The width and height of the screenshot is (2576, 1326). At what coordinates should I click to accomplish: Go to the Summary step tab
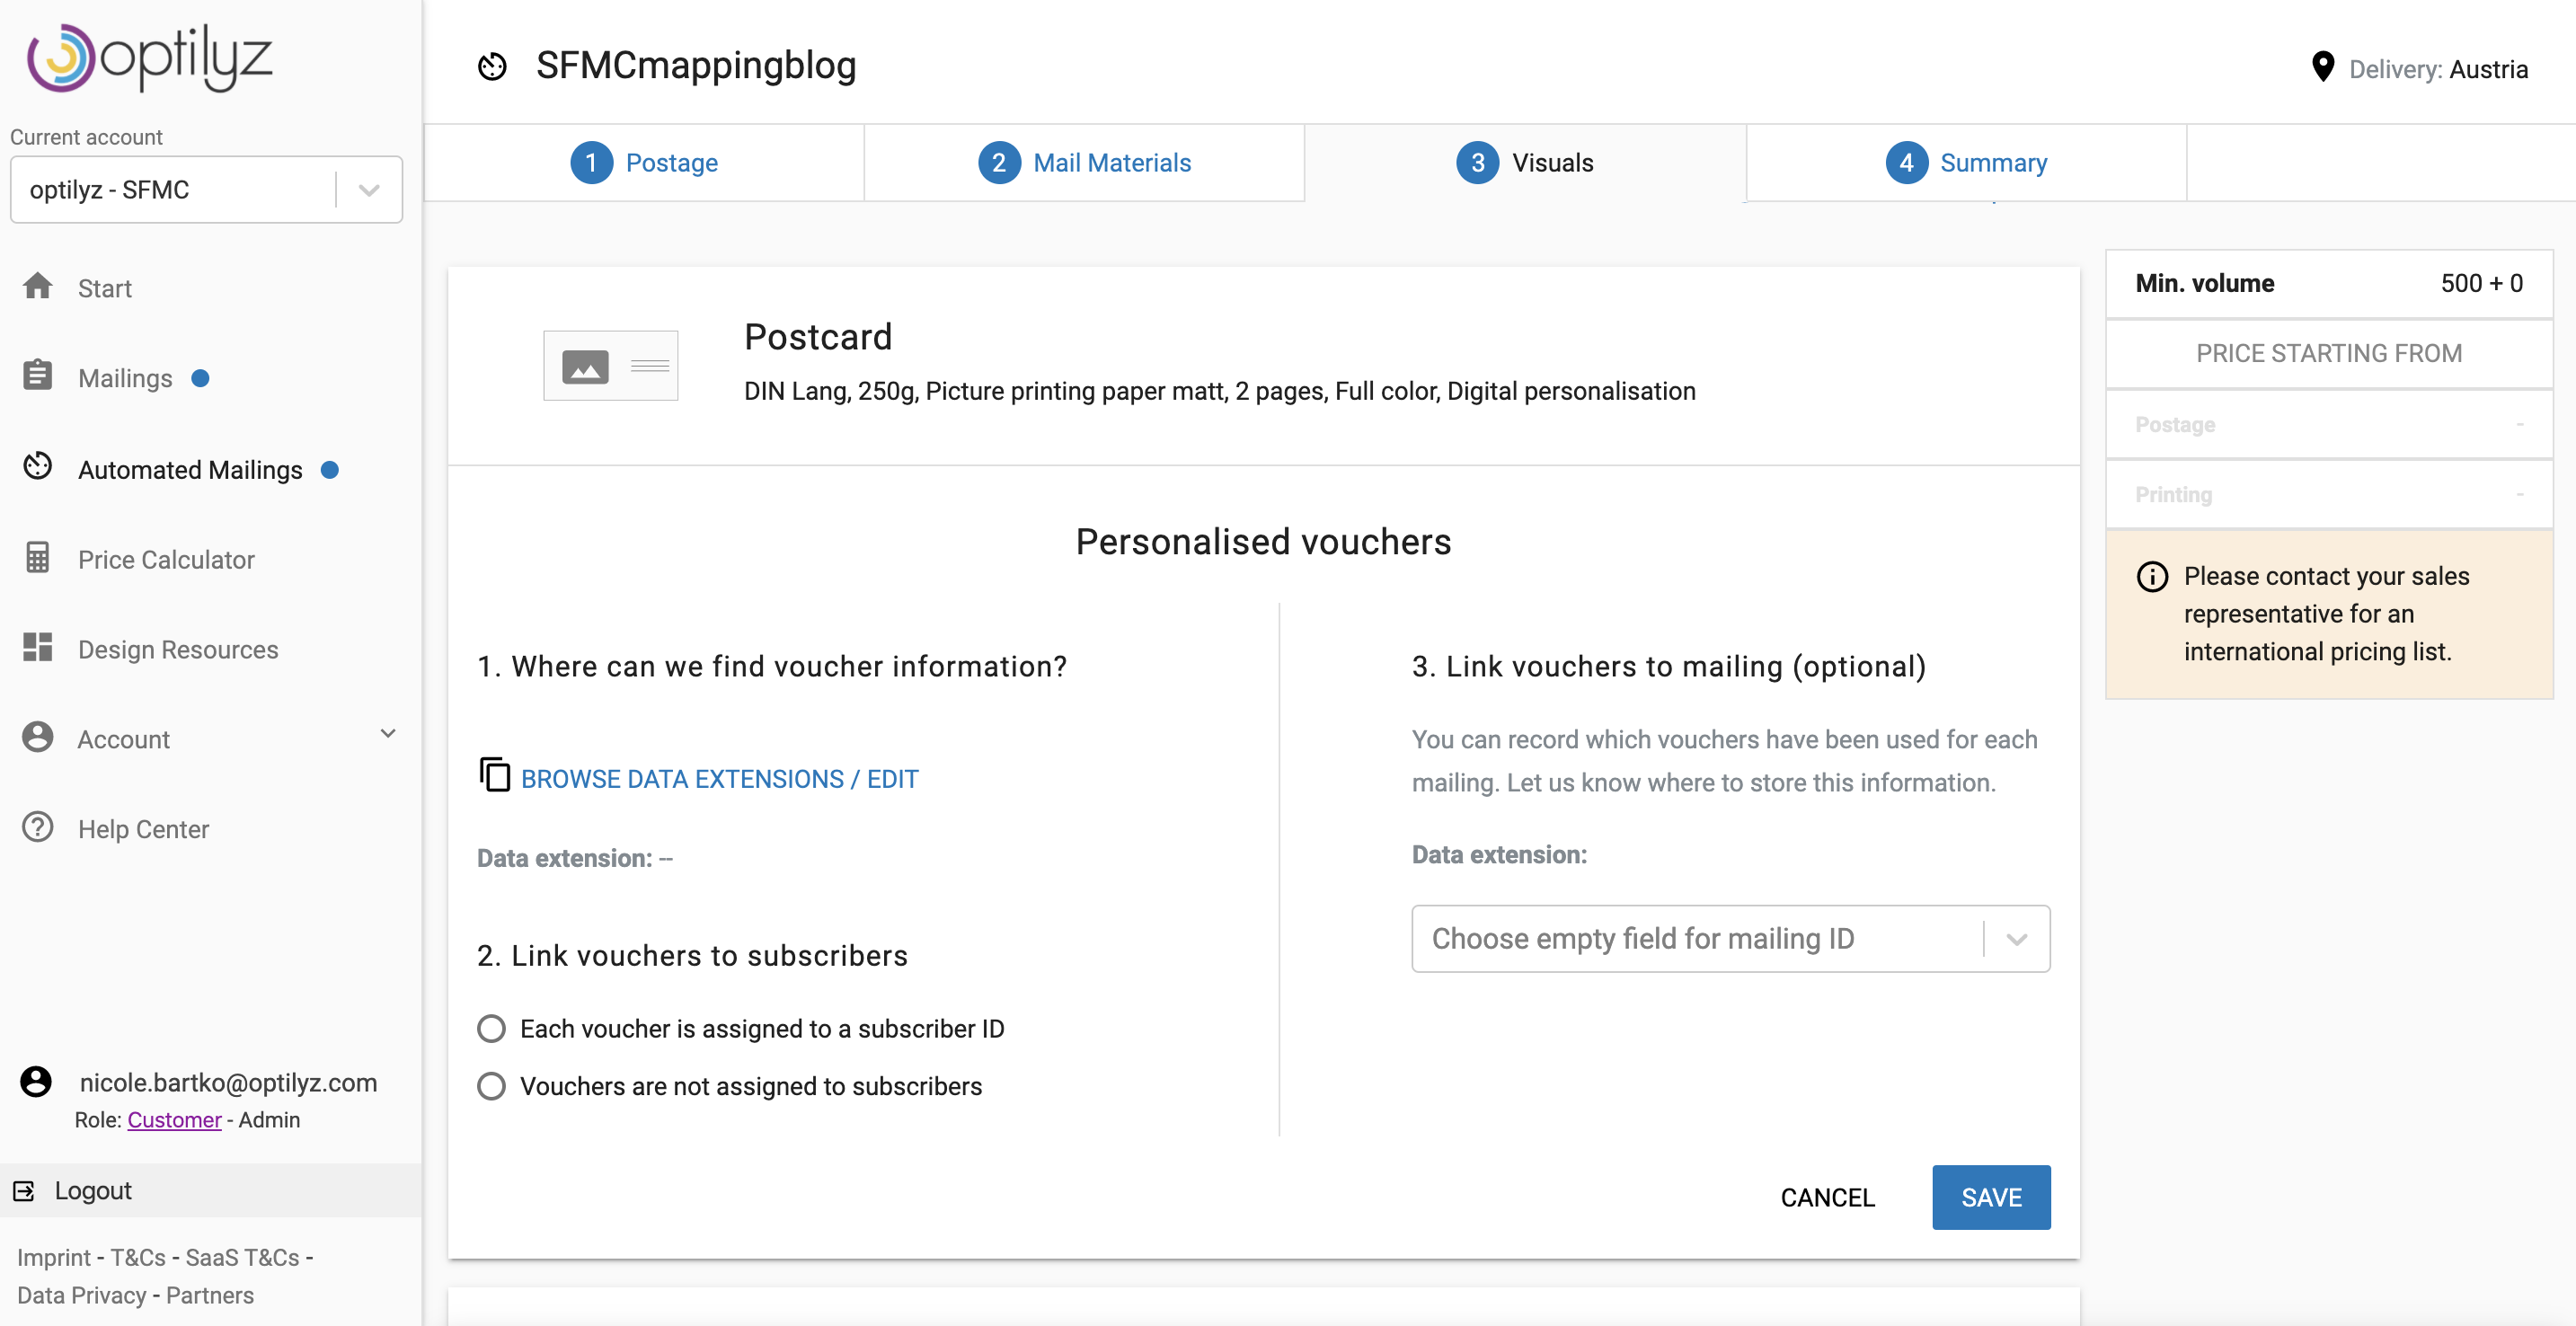[1966, 163]
